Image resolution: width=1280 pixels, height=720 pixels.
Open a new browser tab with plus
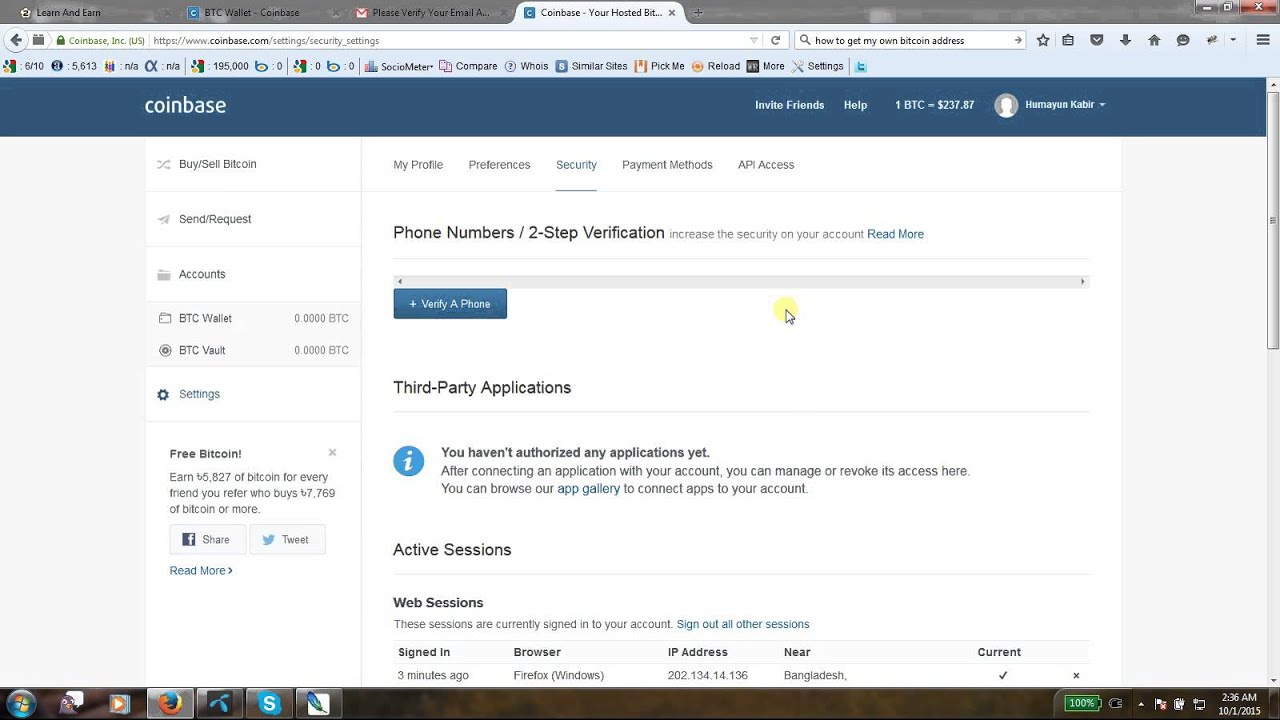[x=698, y=13]
